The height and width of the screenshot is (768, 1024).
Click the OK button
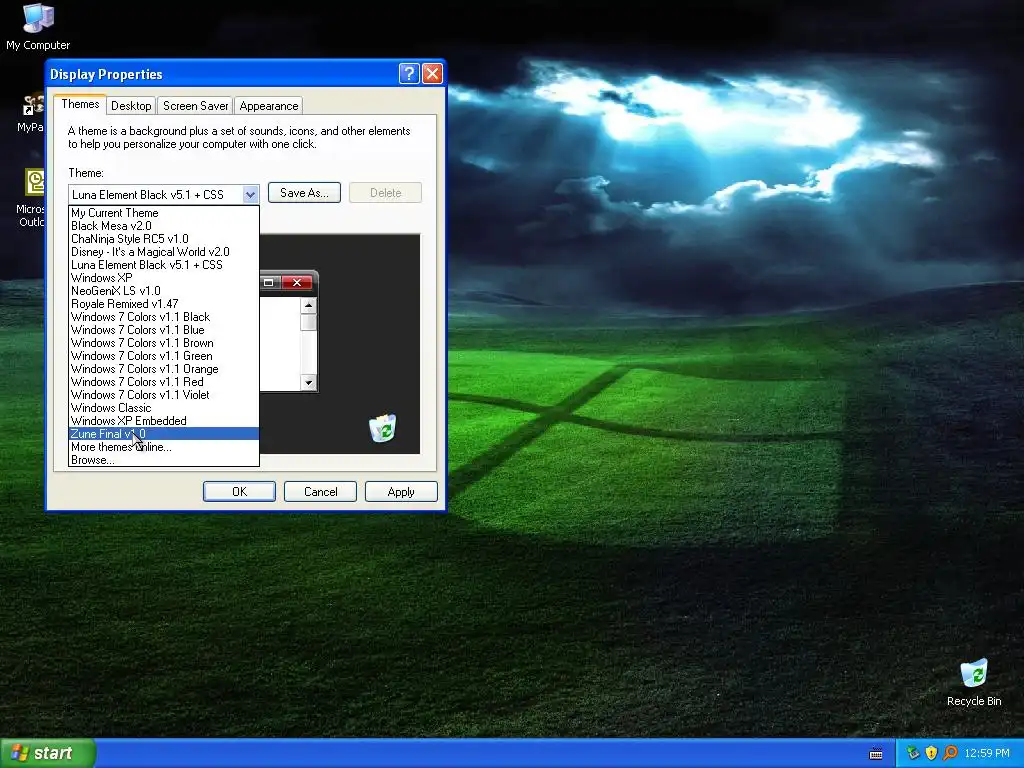coord(239,492)
